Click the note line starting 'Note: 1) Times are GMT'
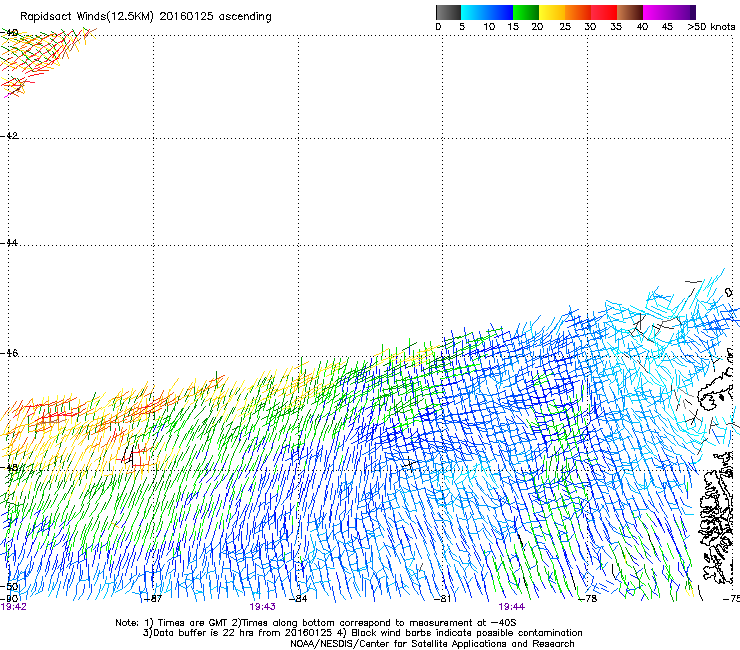Screen dimensions: 740x650 pos(316,623)
